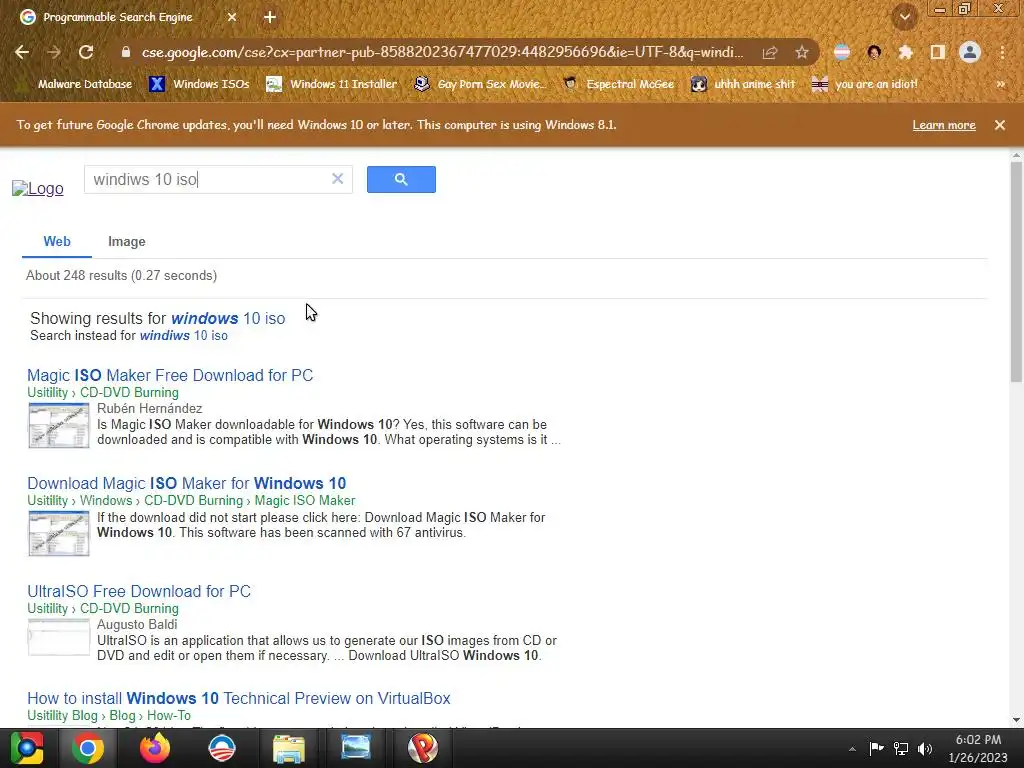1024x768 pixels.
Task: Open Chrome's three-dot menu
Action: tap(1002, 52)
